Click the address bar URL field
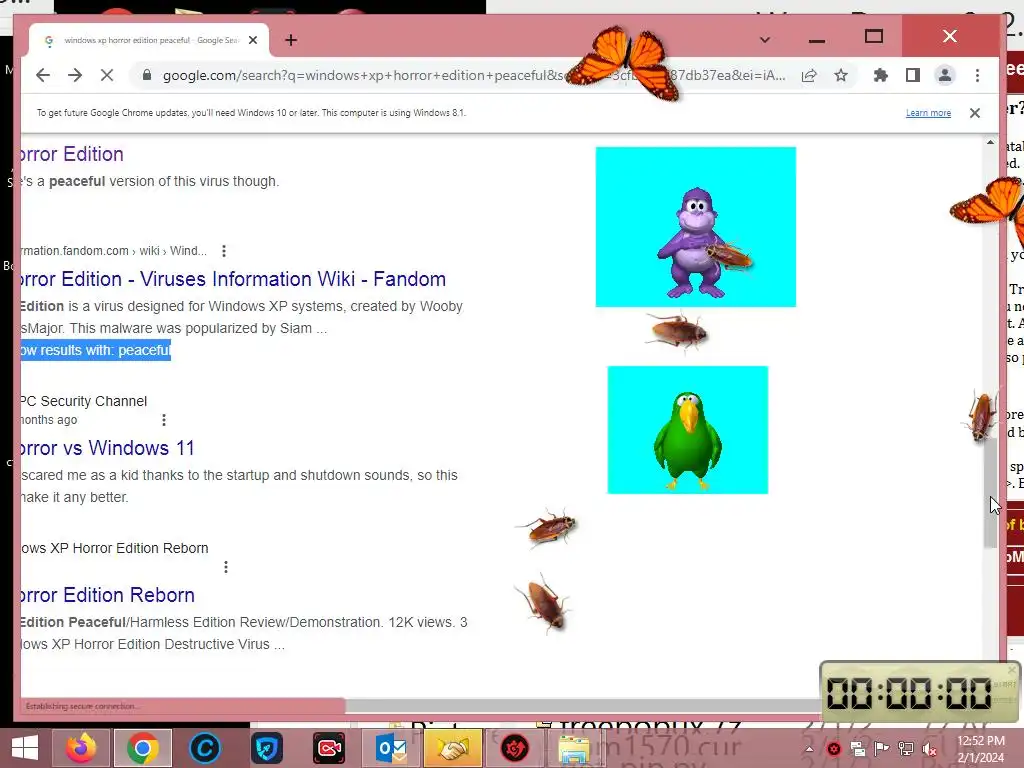 pos(474,75)
